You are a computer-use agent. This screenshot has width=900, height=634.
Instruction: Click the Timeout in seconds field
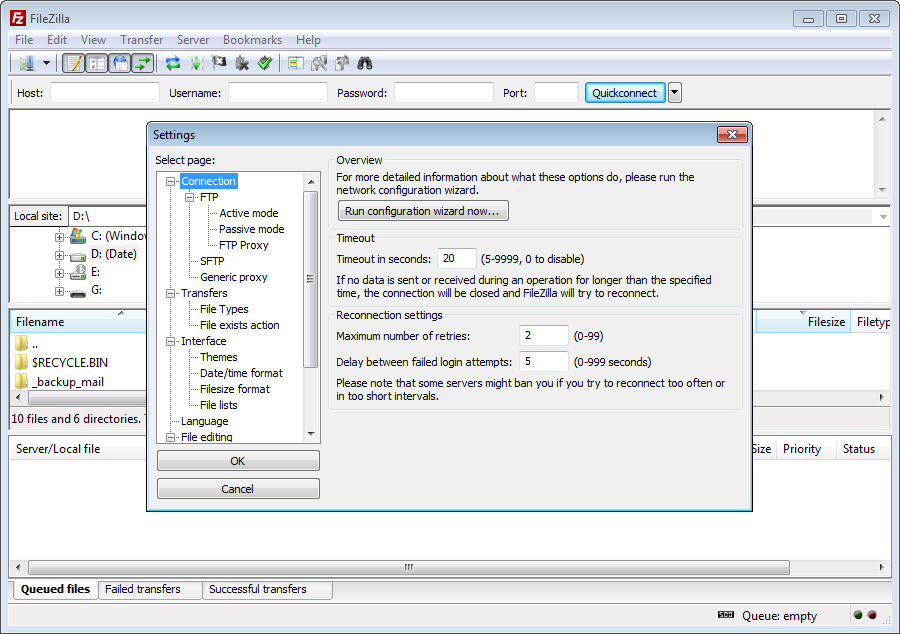point(457,259)
